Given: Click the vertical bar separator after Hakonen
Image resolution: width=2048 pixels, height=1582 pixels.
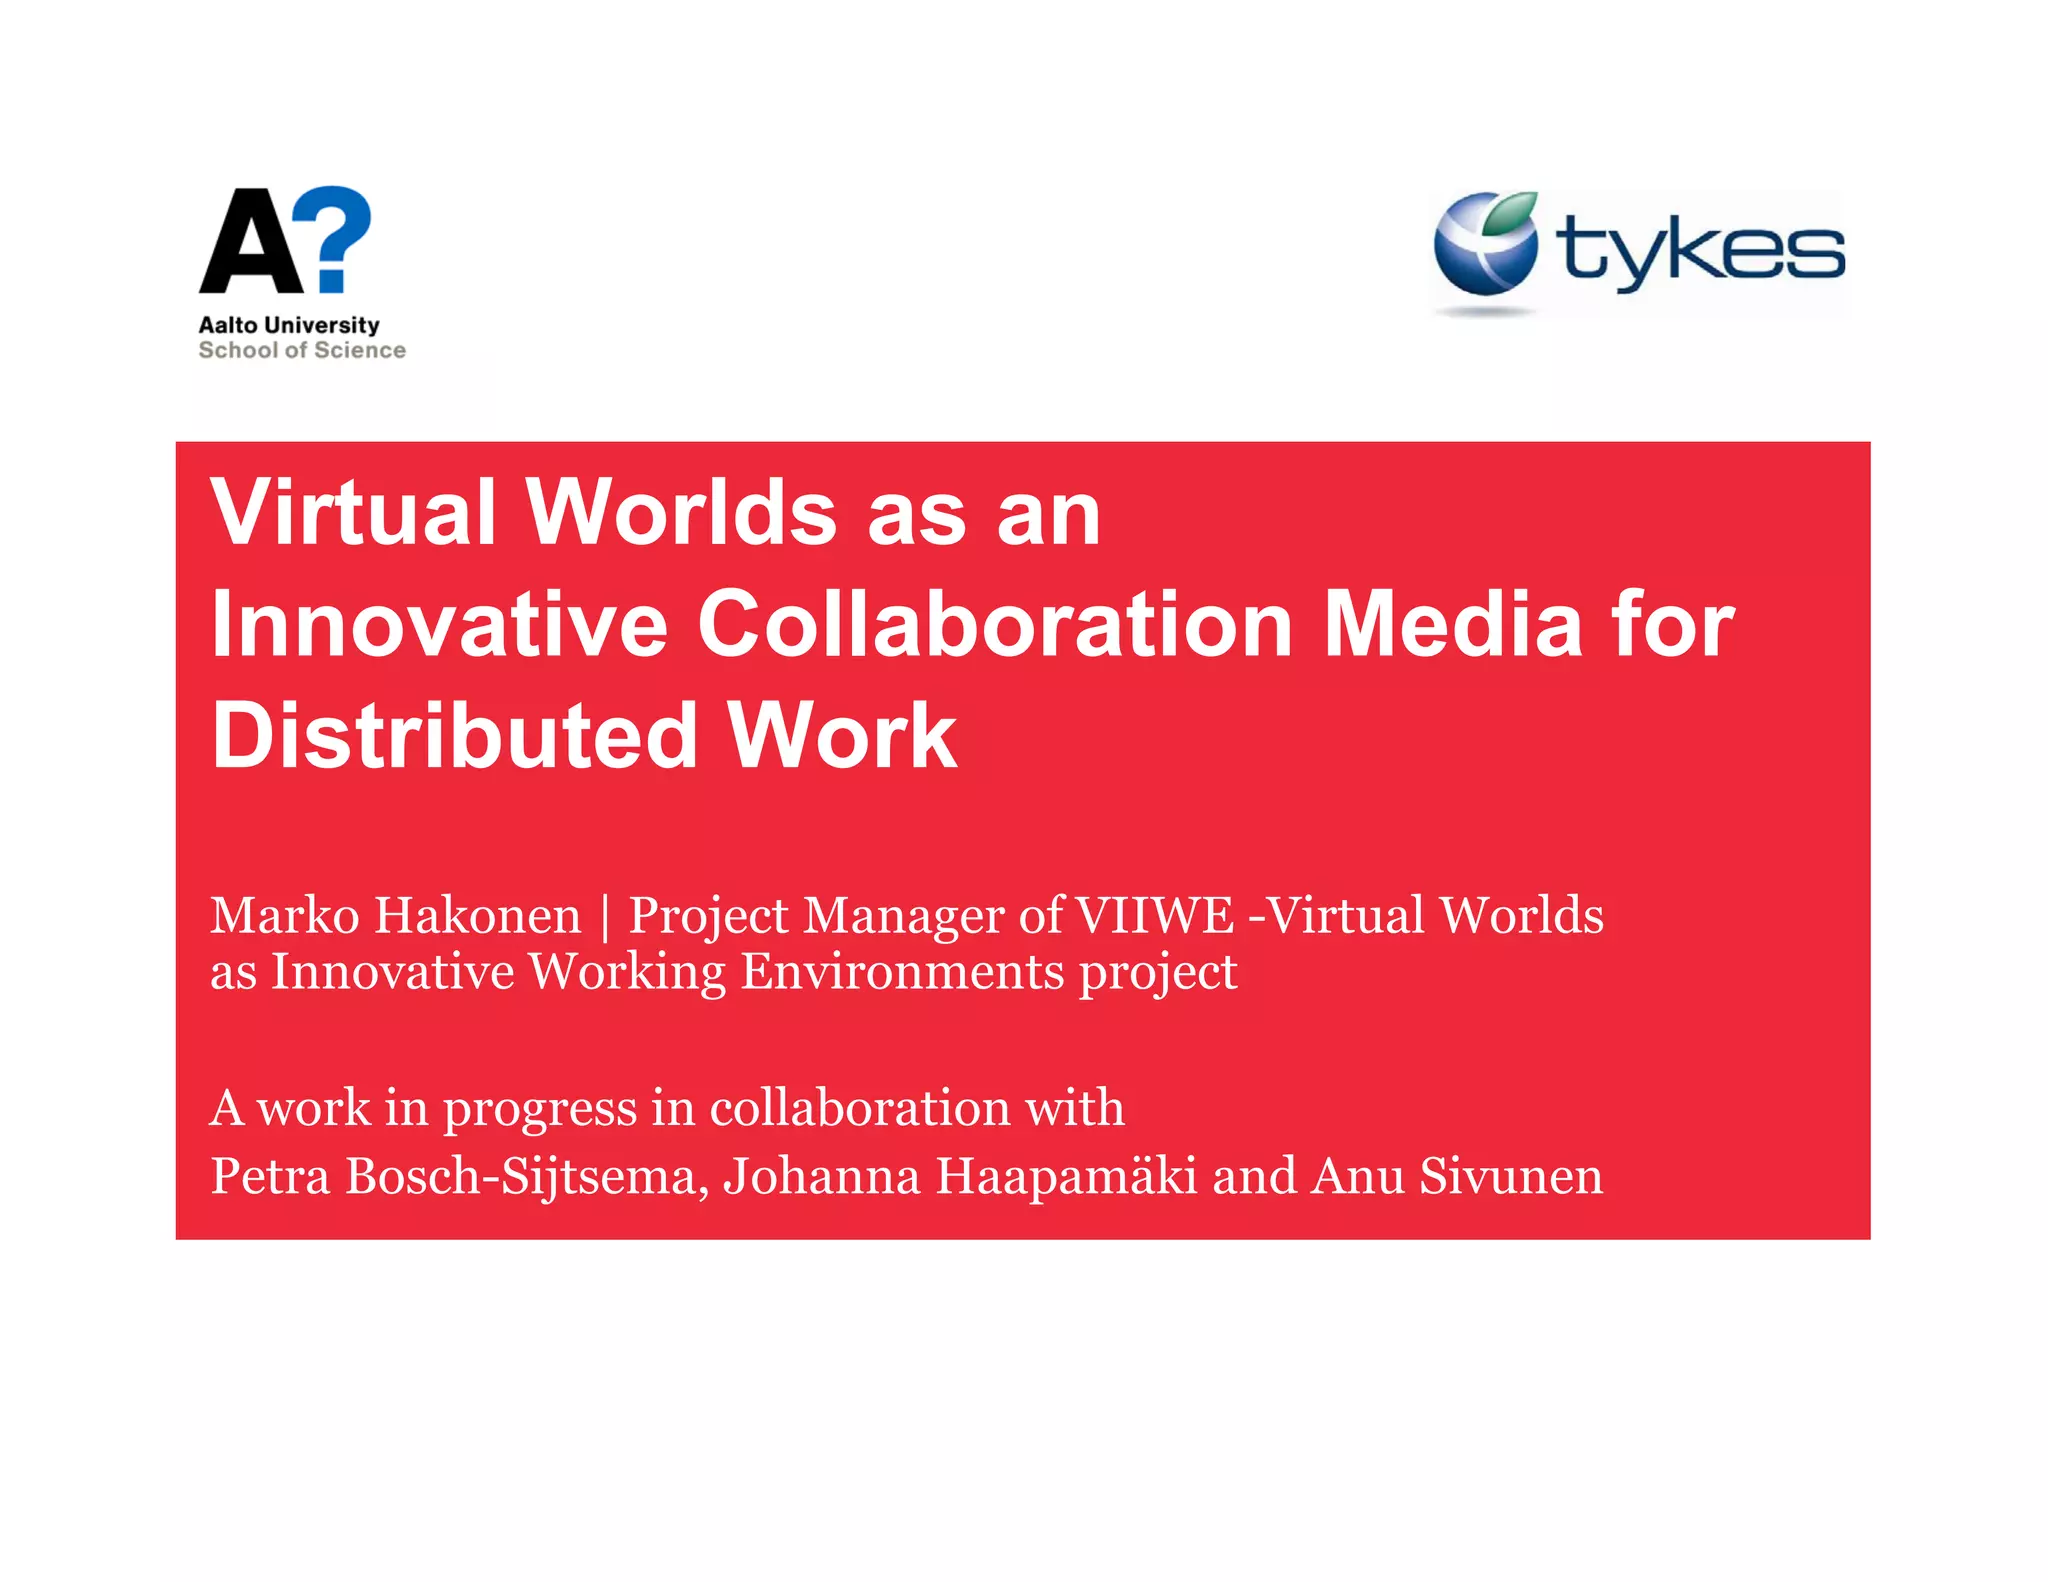Looking at the screenshot, I should click(605, 917).
